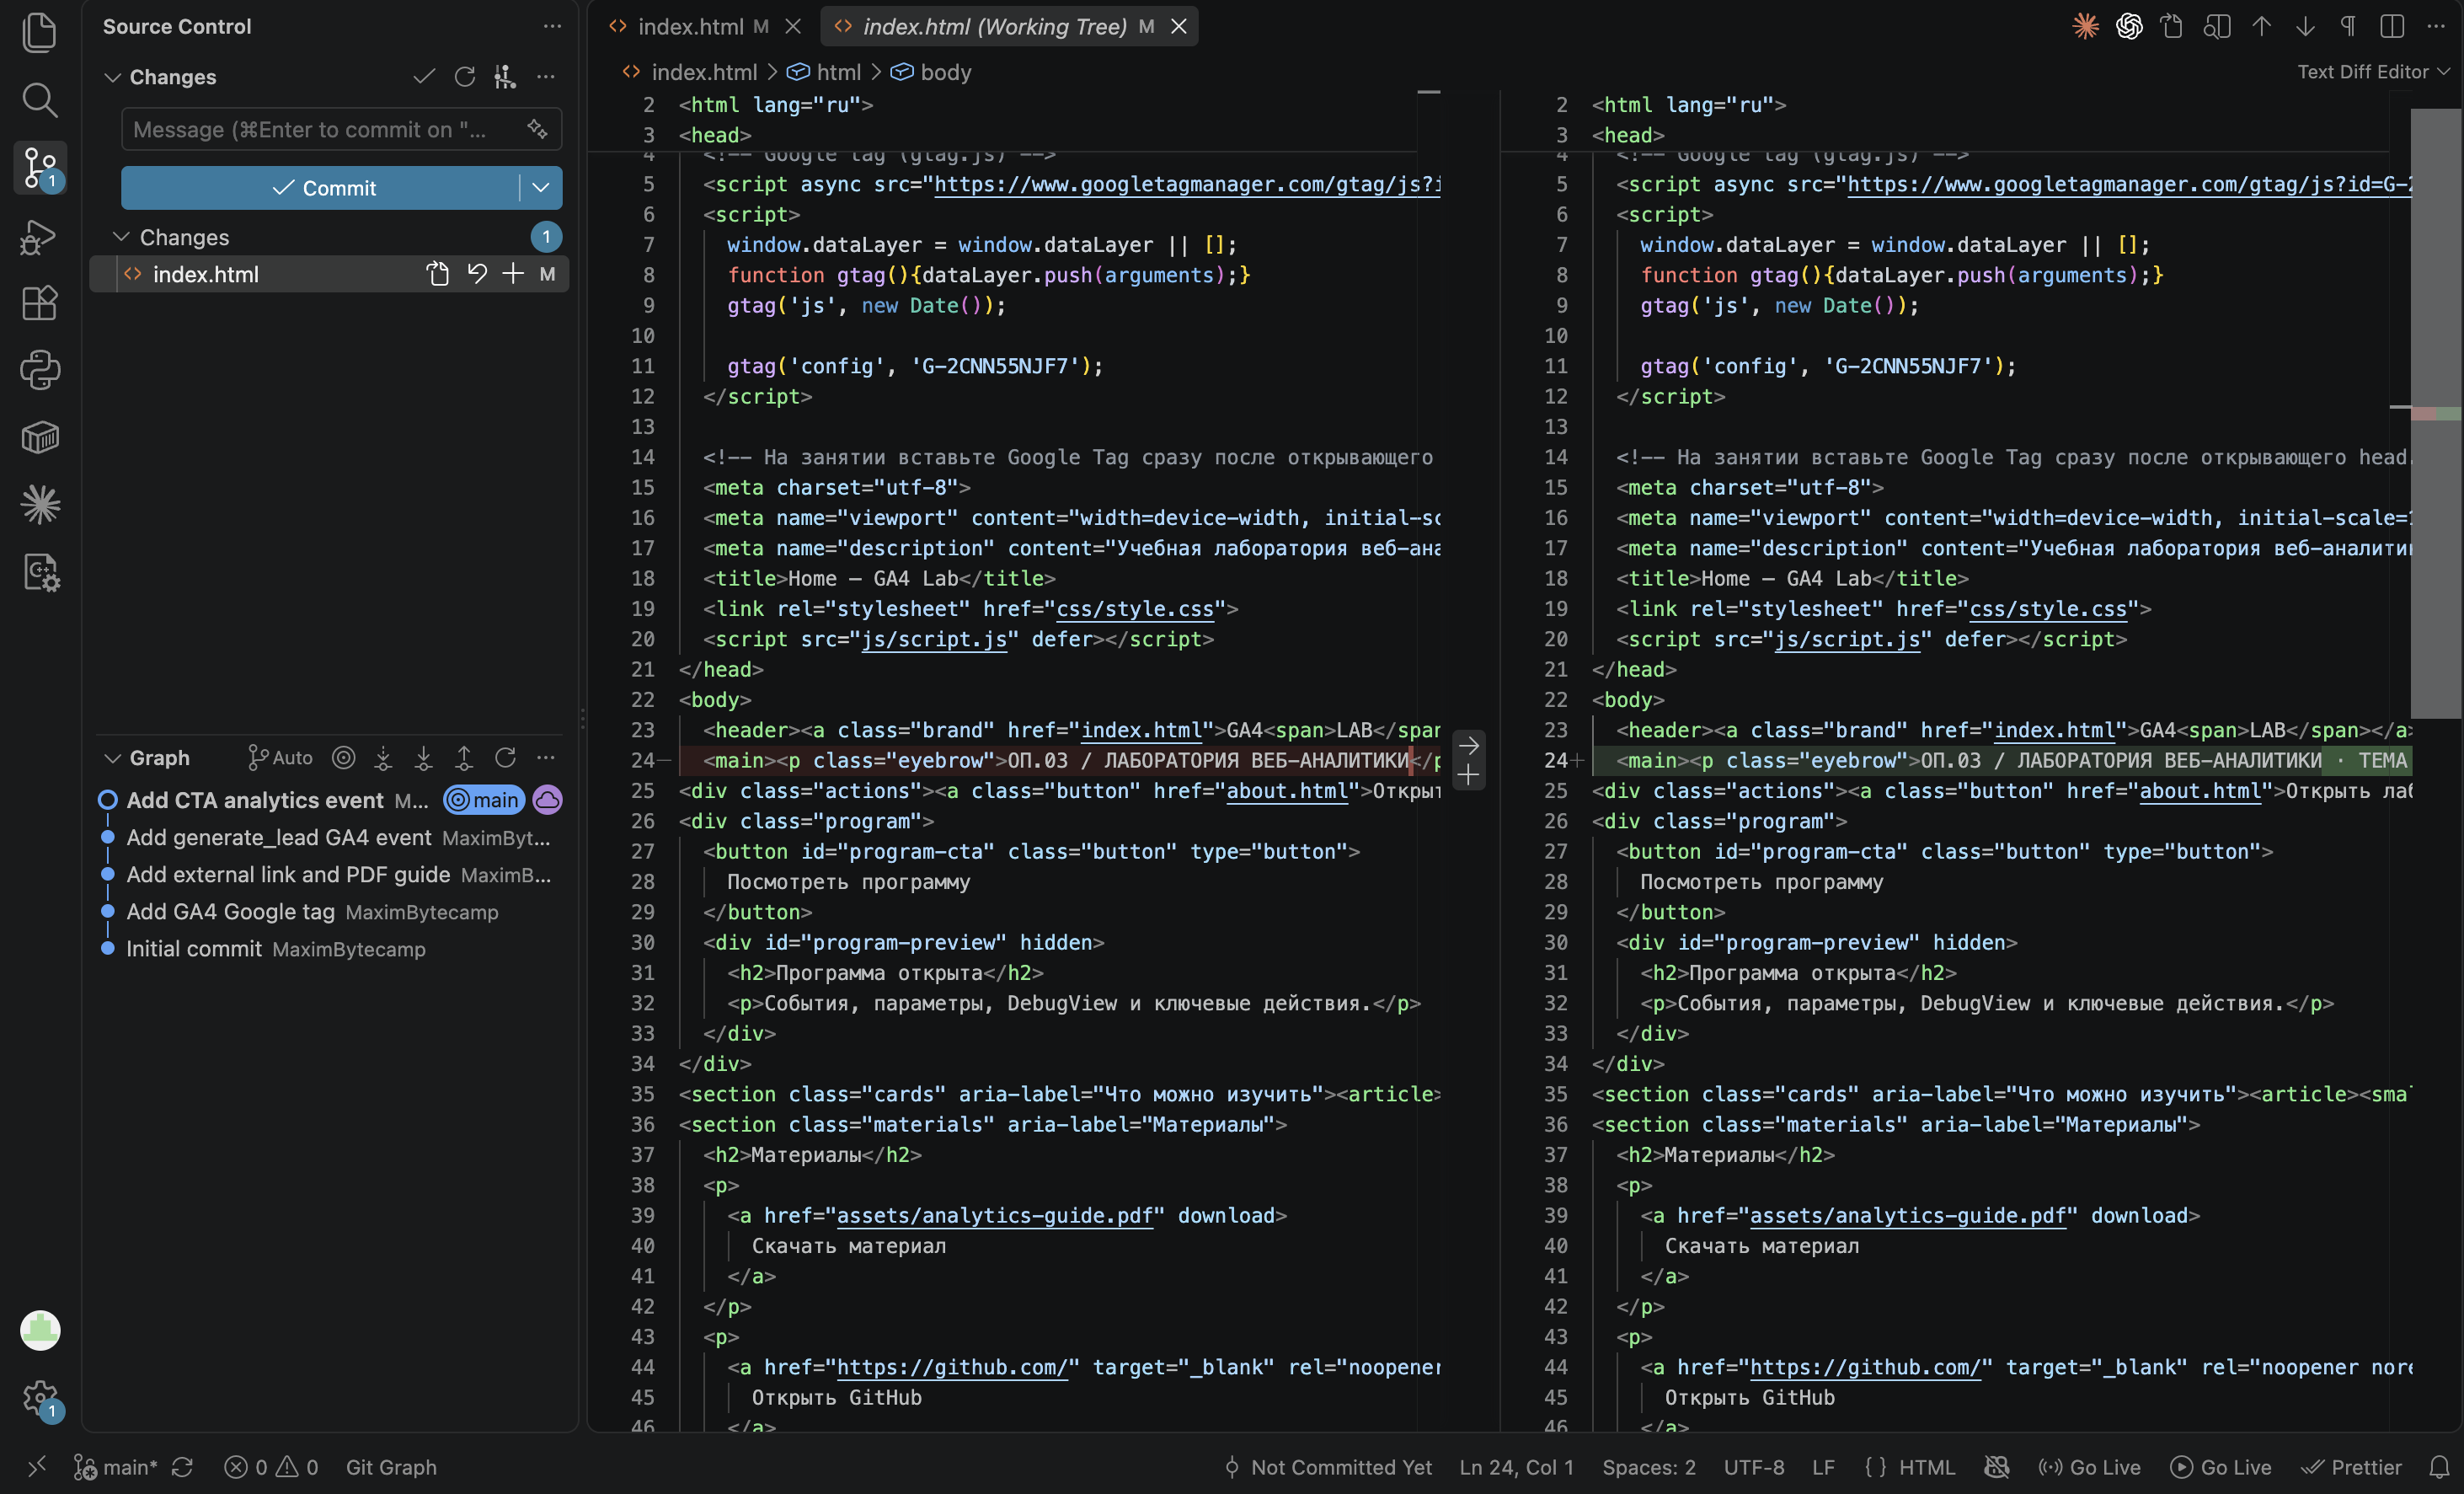Image resolution: width=2464 pixels, height=1494 pixels.
Task: Go to current history item target icon
Action: click(343, 758)
